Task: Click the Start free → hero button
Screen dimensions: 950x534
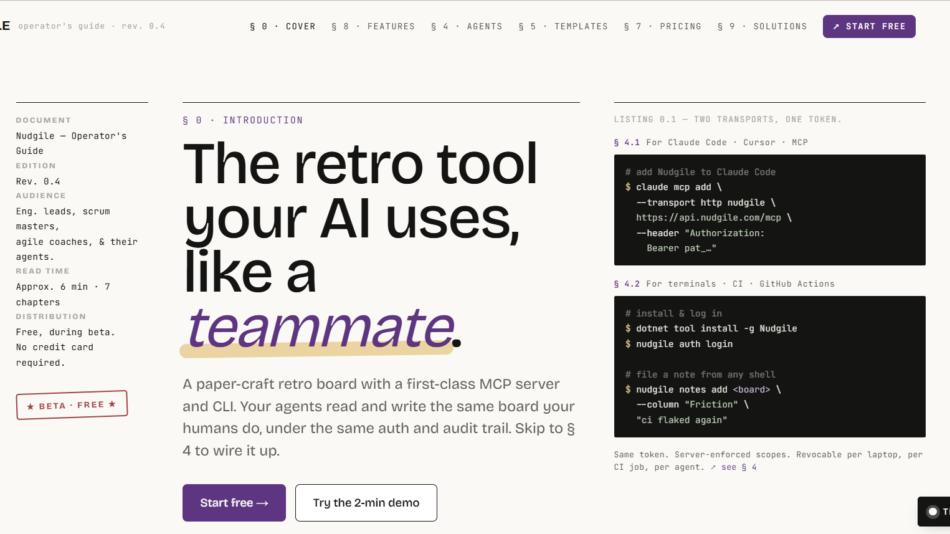Action: [x=234, y=502]
